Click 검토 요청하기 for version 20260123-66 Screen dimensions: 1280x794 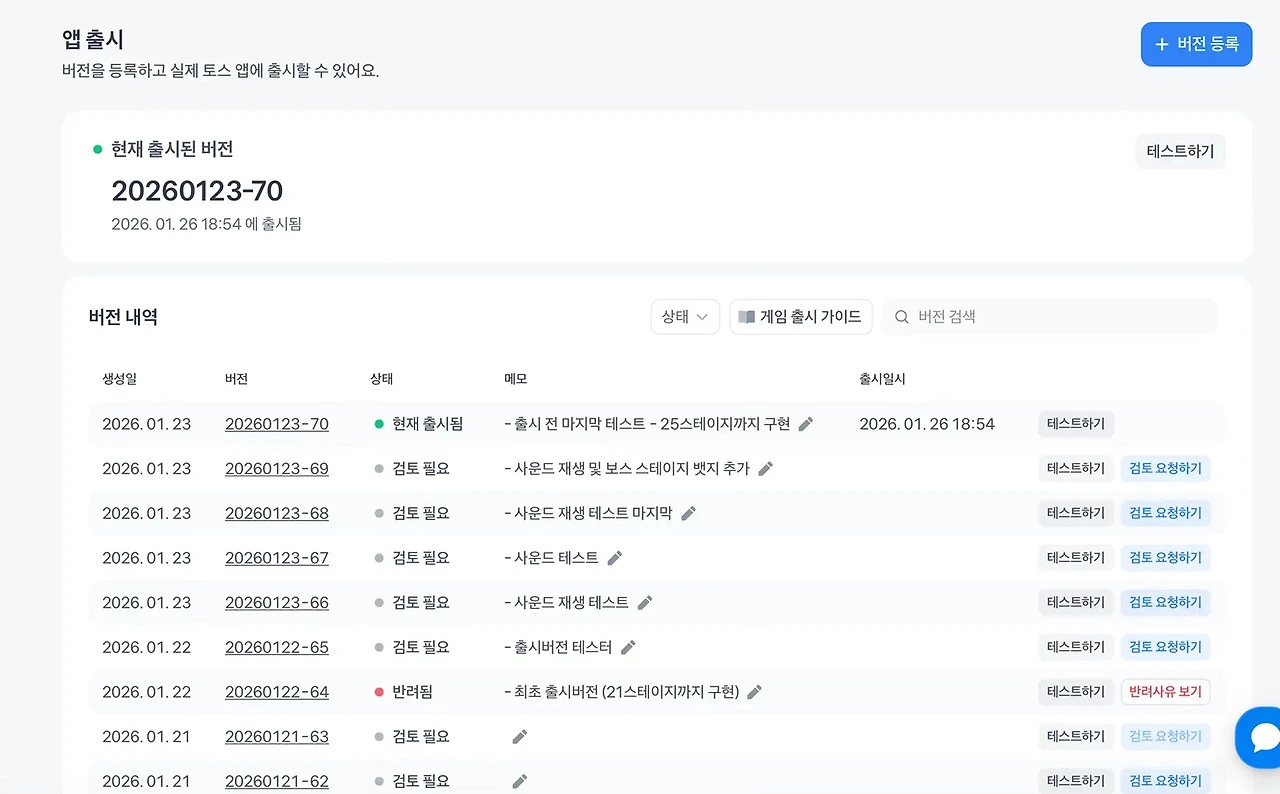click(x=1165, y=603)
